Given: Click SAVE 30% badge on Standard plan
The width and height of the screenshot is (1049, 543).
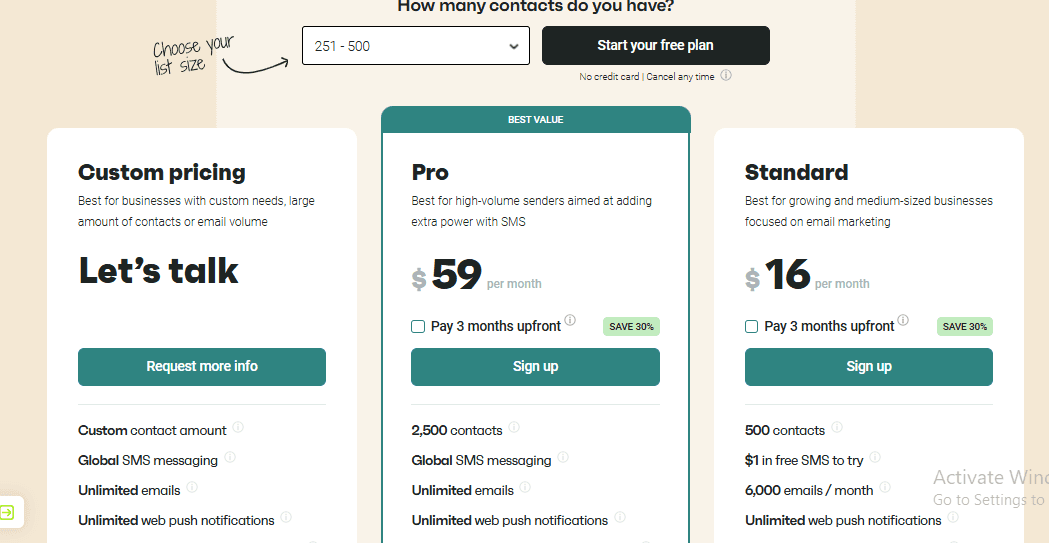Looking at the screenshot, I should [964, 326].
